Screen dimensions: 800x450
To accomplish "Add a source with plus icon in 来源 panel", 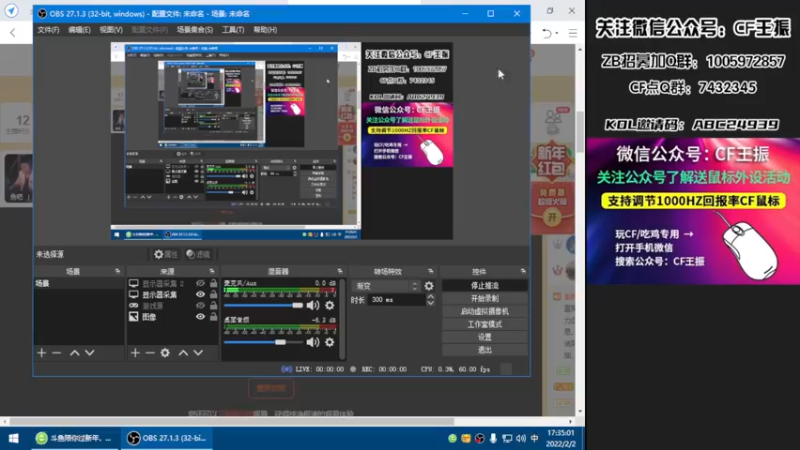I will (135, 353).
